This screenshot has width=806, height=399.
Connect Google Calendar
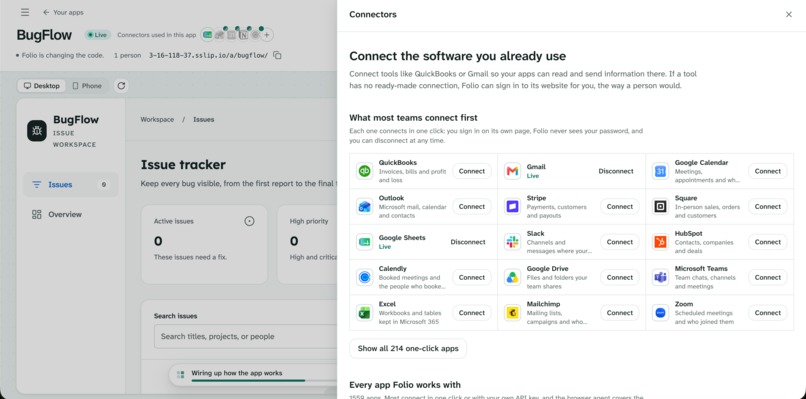(x=768, y=171)
